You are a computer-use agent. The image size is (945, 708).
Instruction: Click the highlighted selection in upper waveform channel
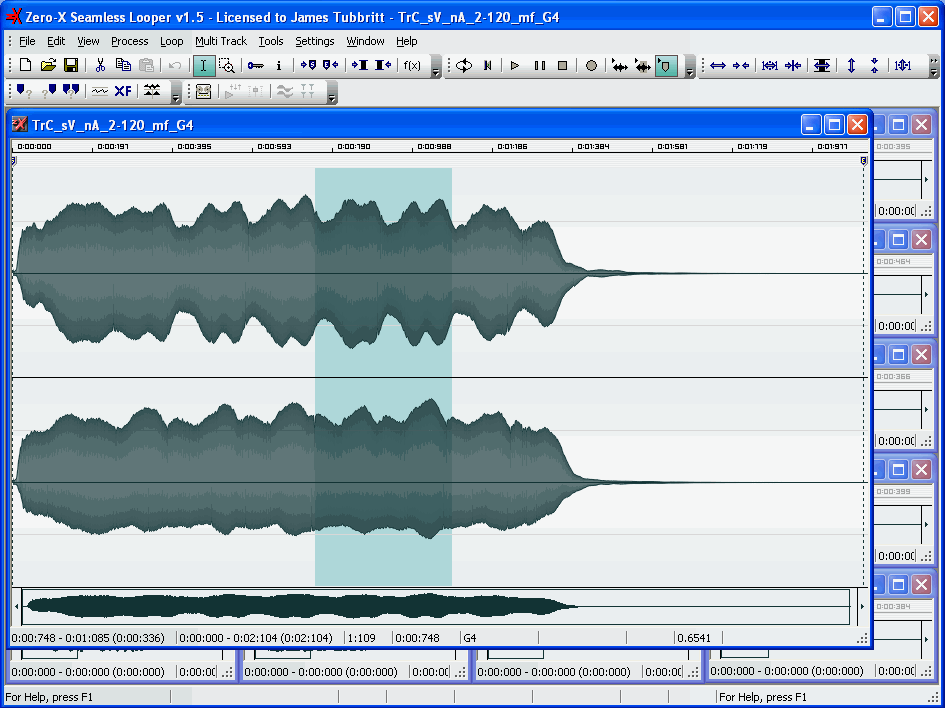coord(383,272)
